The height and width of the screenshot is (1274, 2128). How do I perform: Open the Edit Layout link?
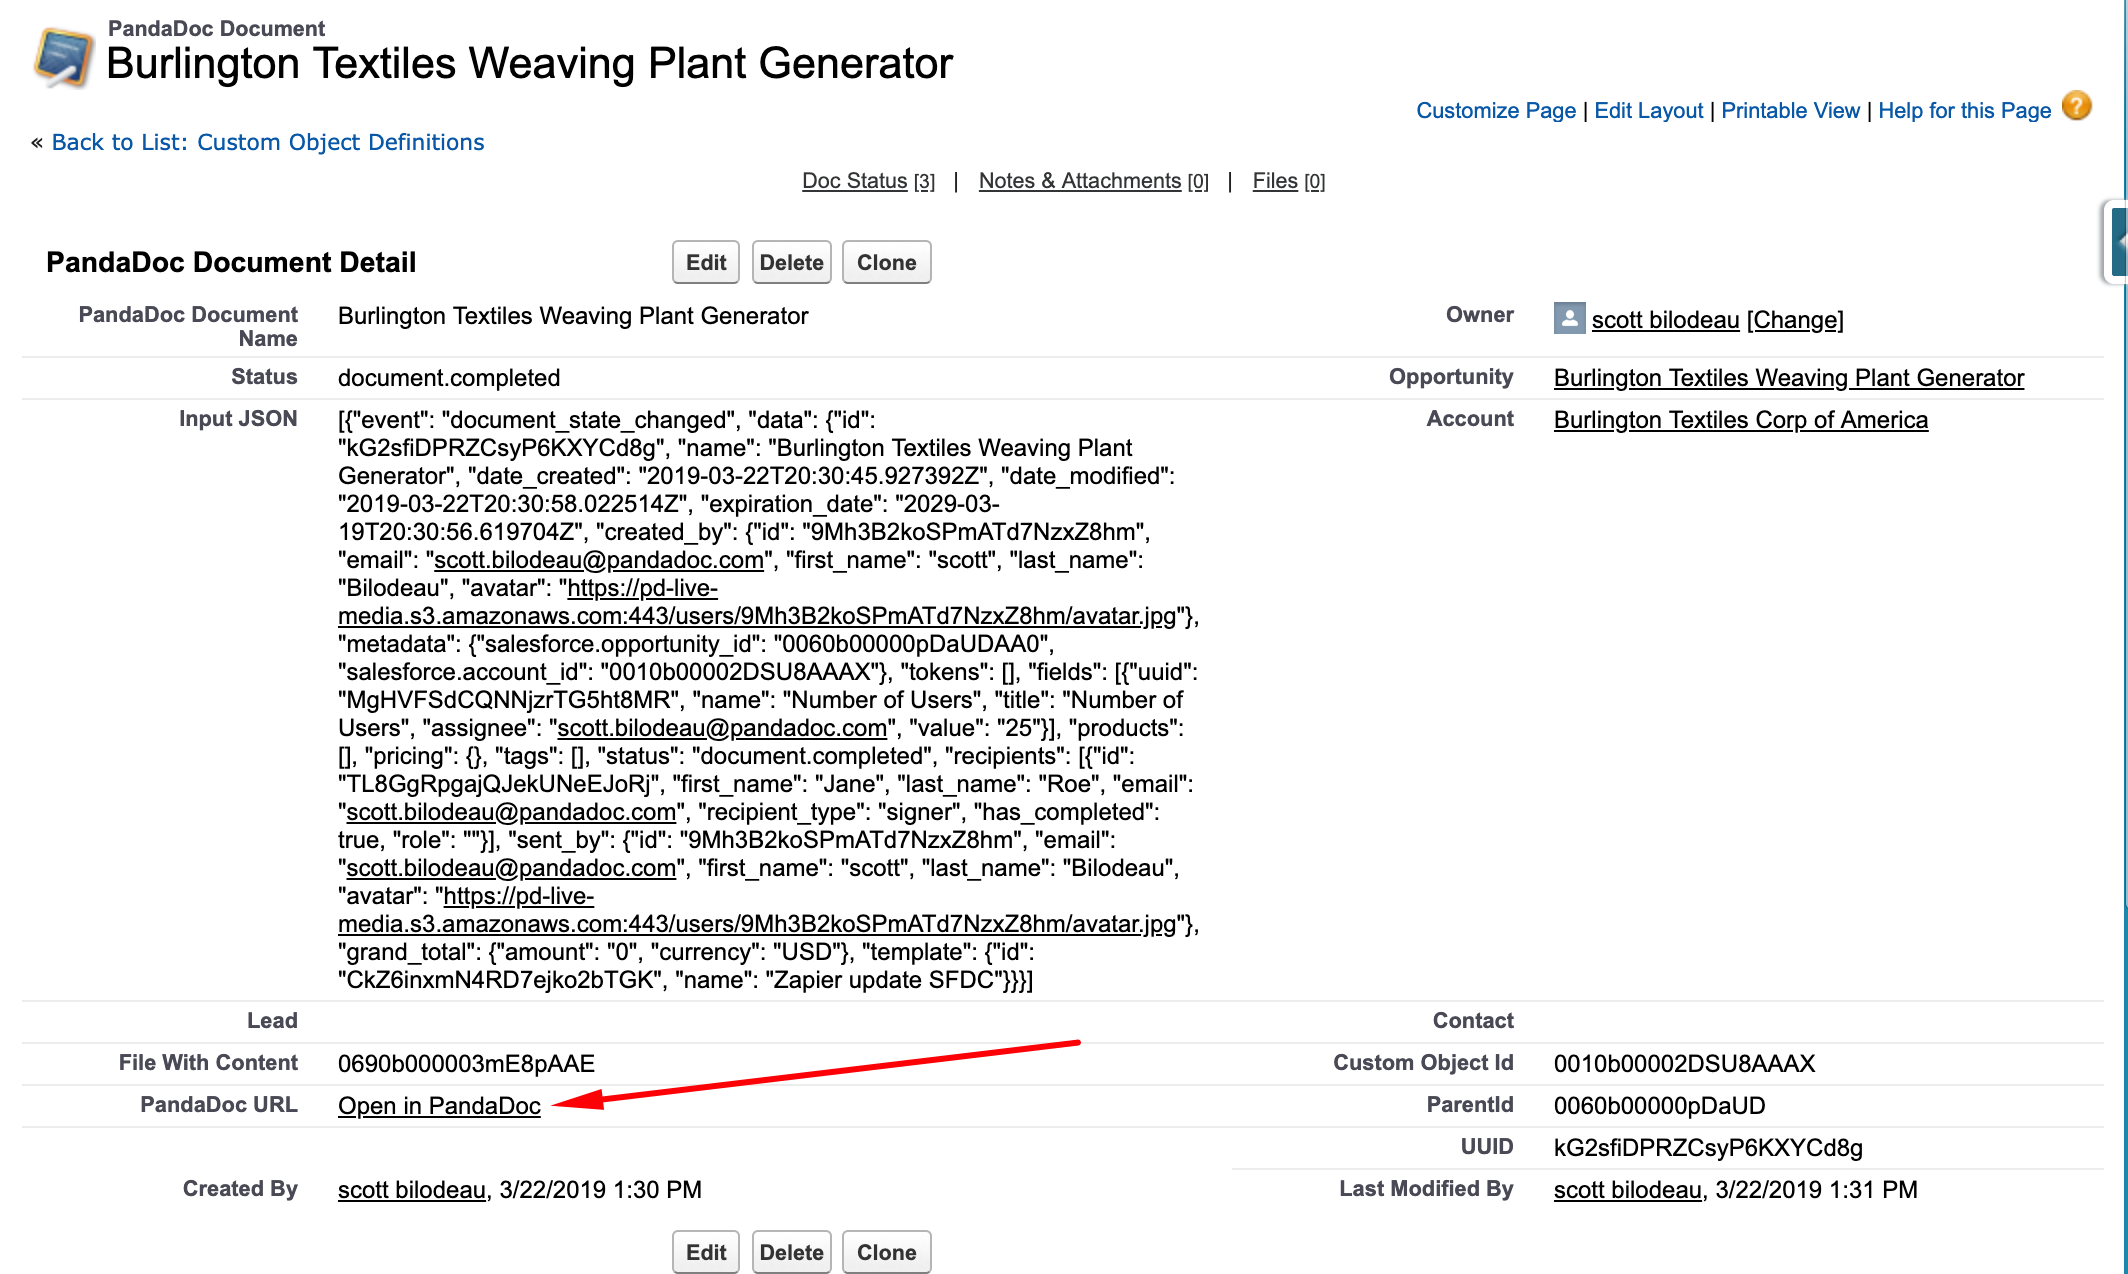tap(1648, 110)
